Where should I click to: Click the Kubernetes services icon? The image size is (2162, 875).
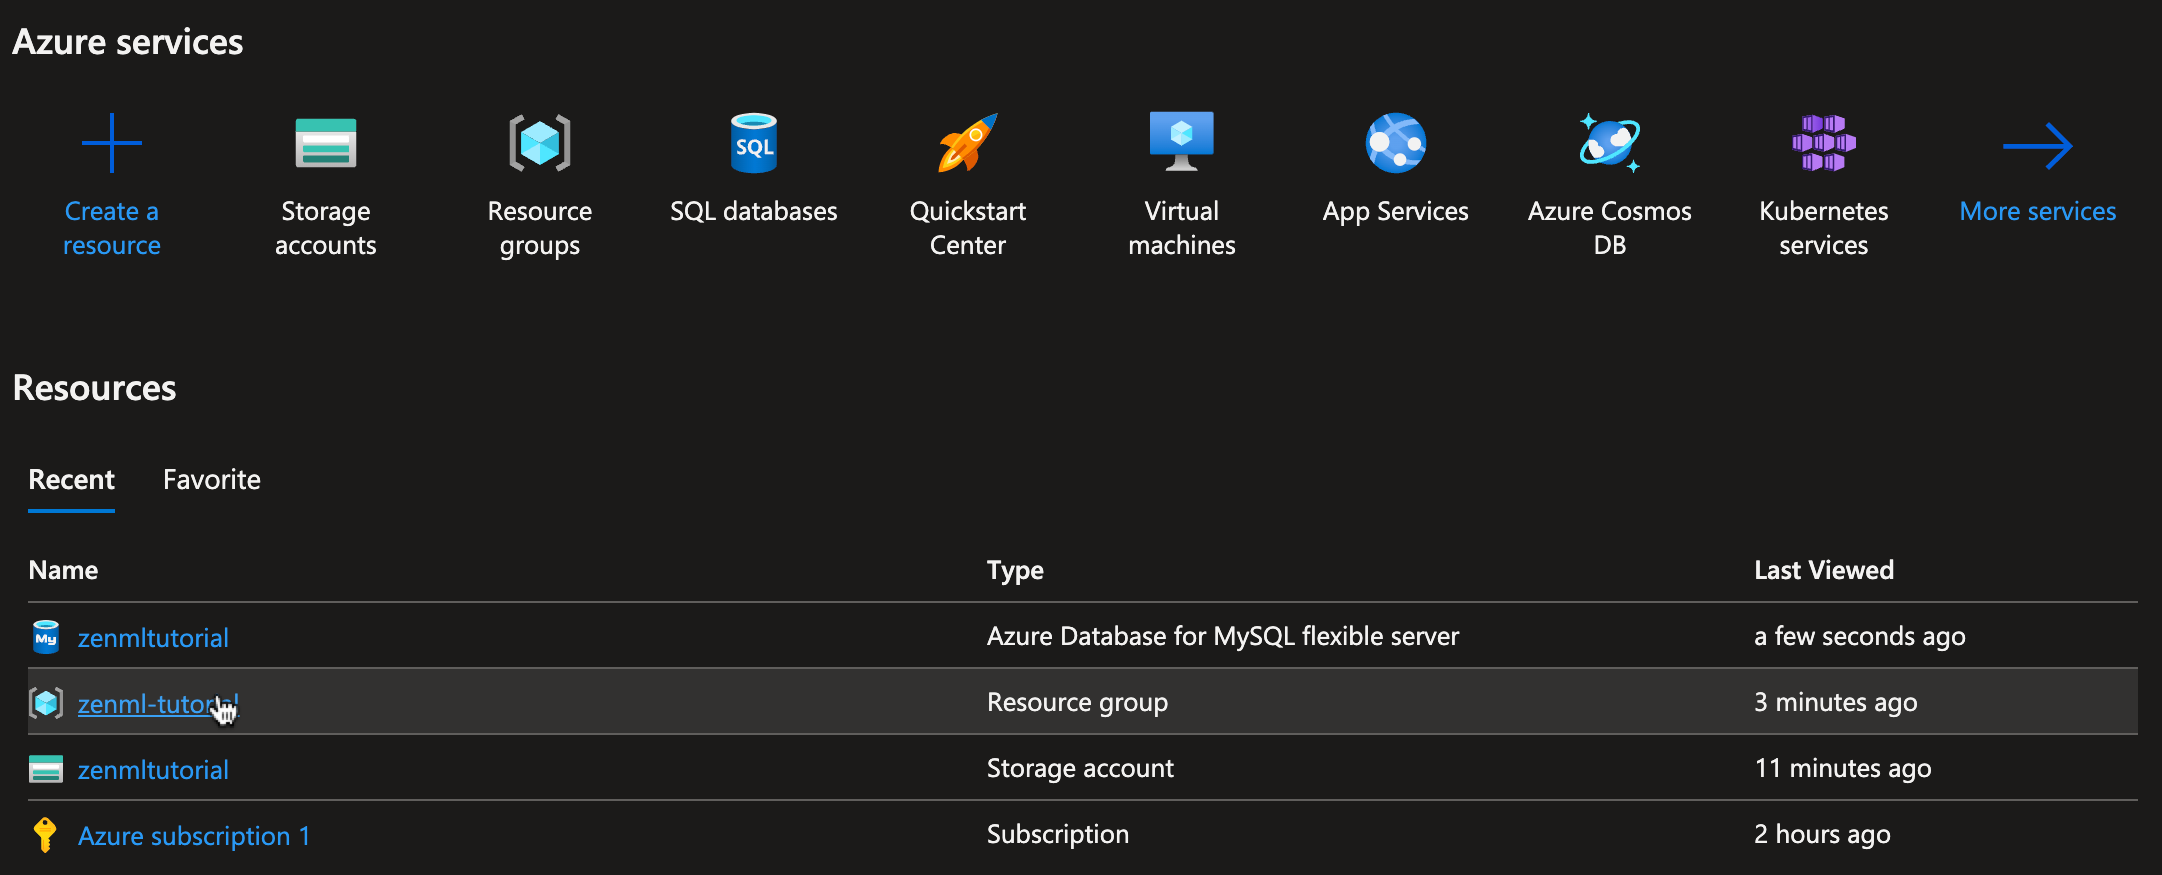click(x=1824, y=143)
